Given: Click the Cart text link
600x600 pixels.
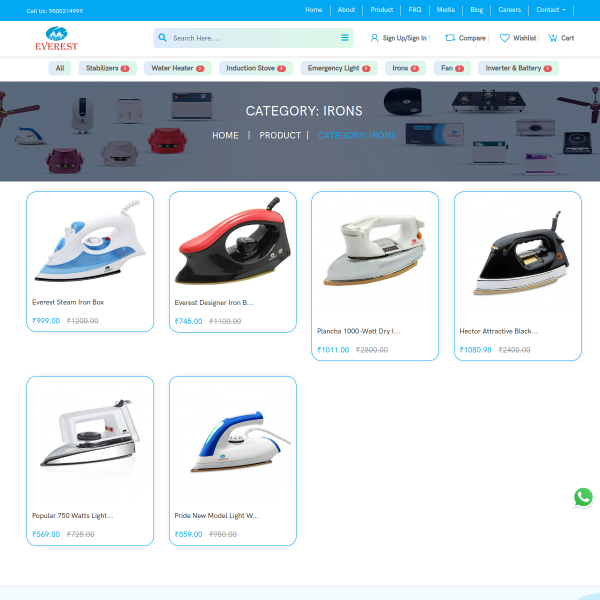Looking at the screenshot, I should click(x=567, y=38).
